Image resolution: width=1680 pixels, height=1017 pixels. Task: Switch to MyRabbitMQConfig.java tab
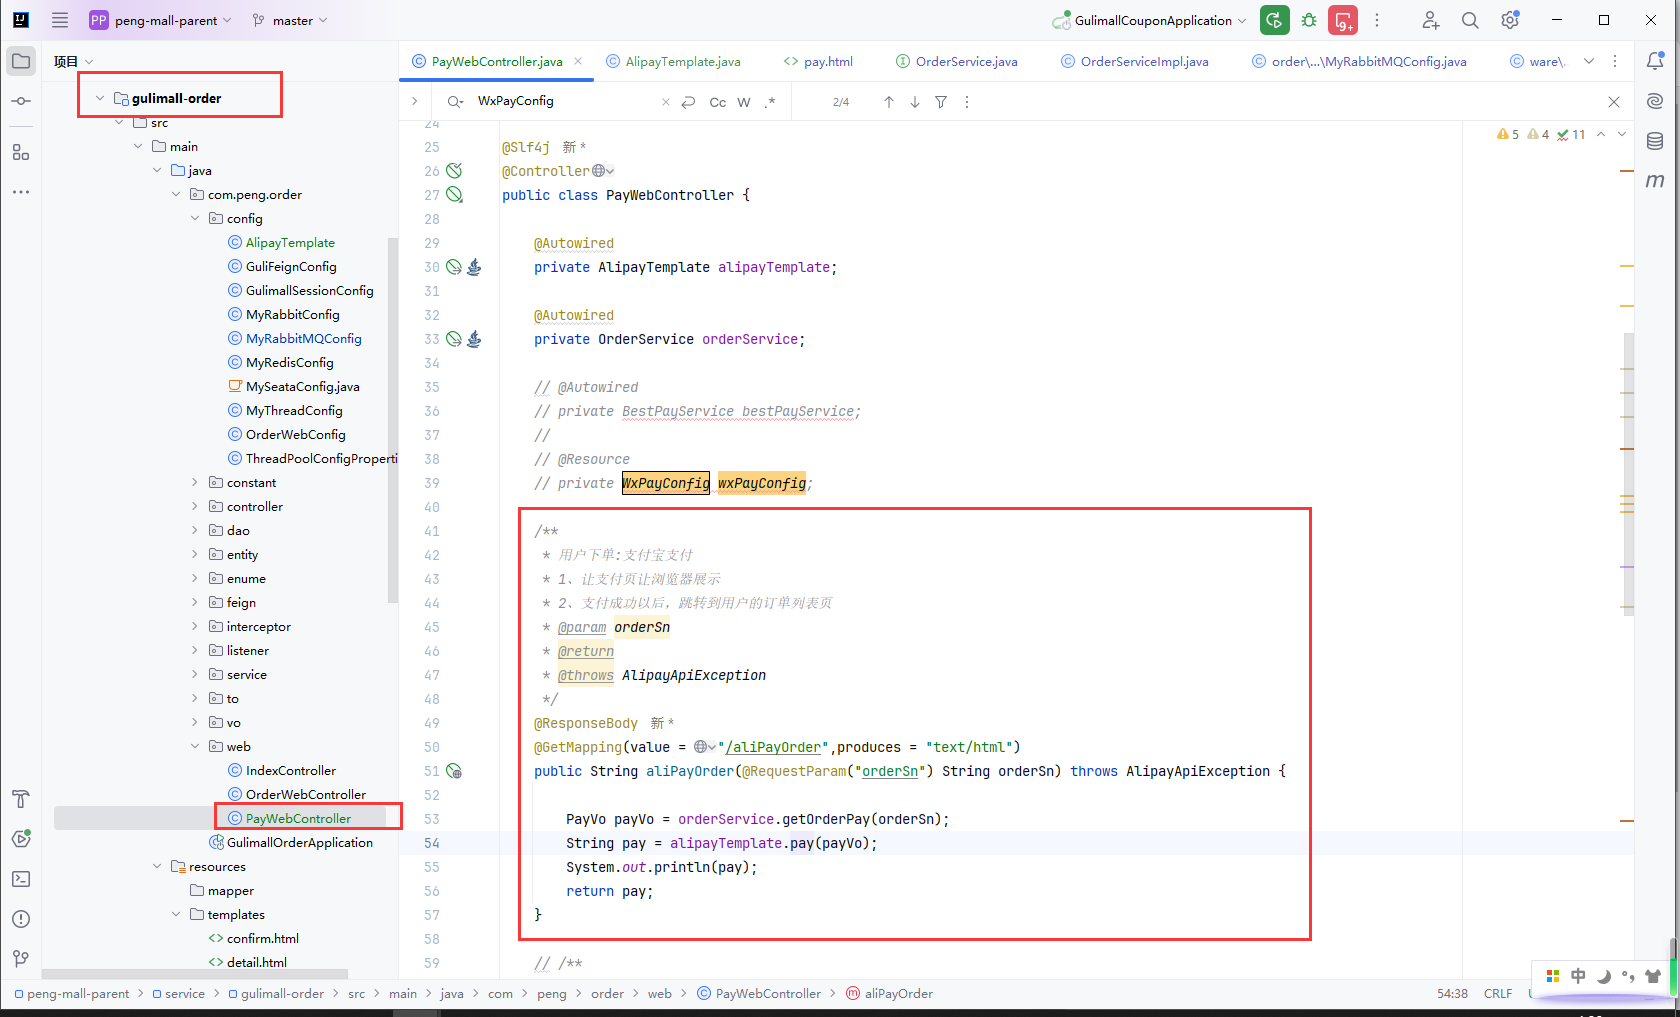coord(1359,61)
